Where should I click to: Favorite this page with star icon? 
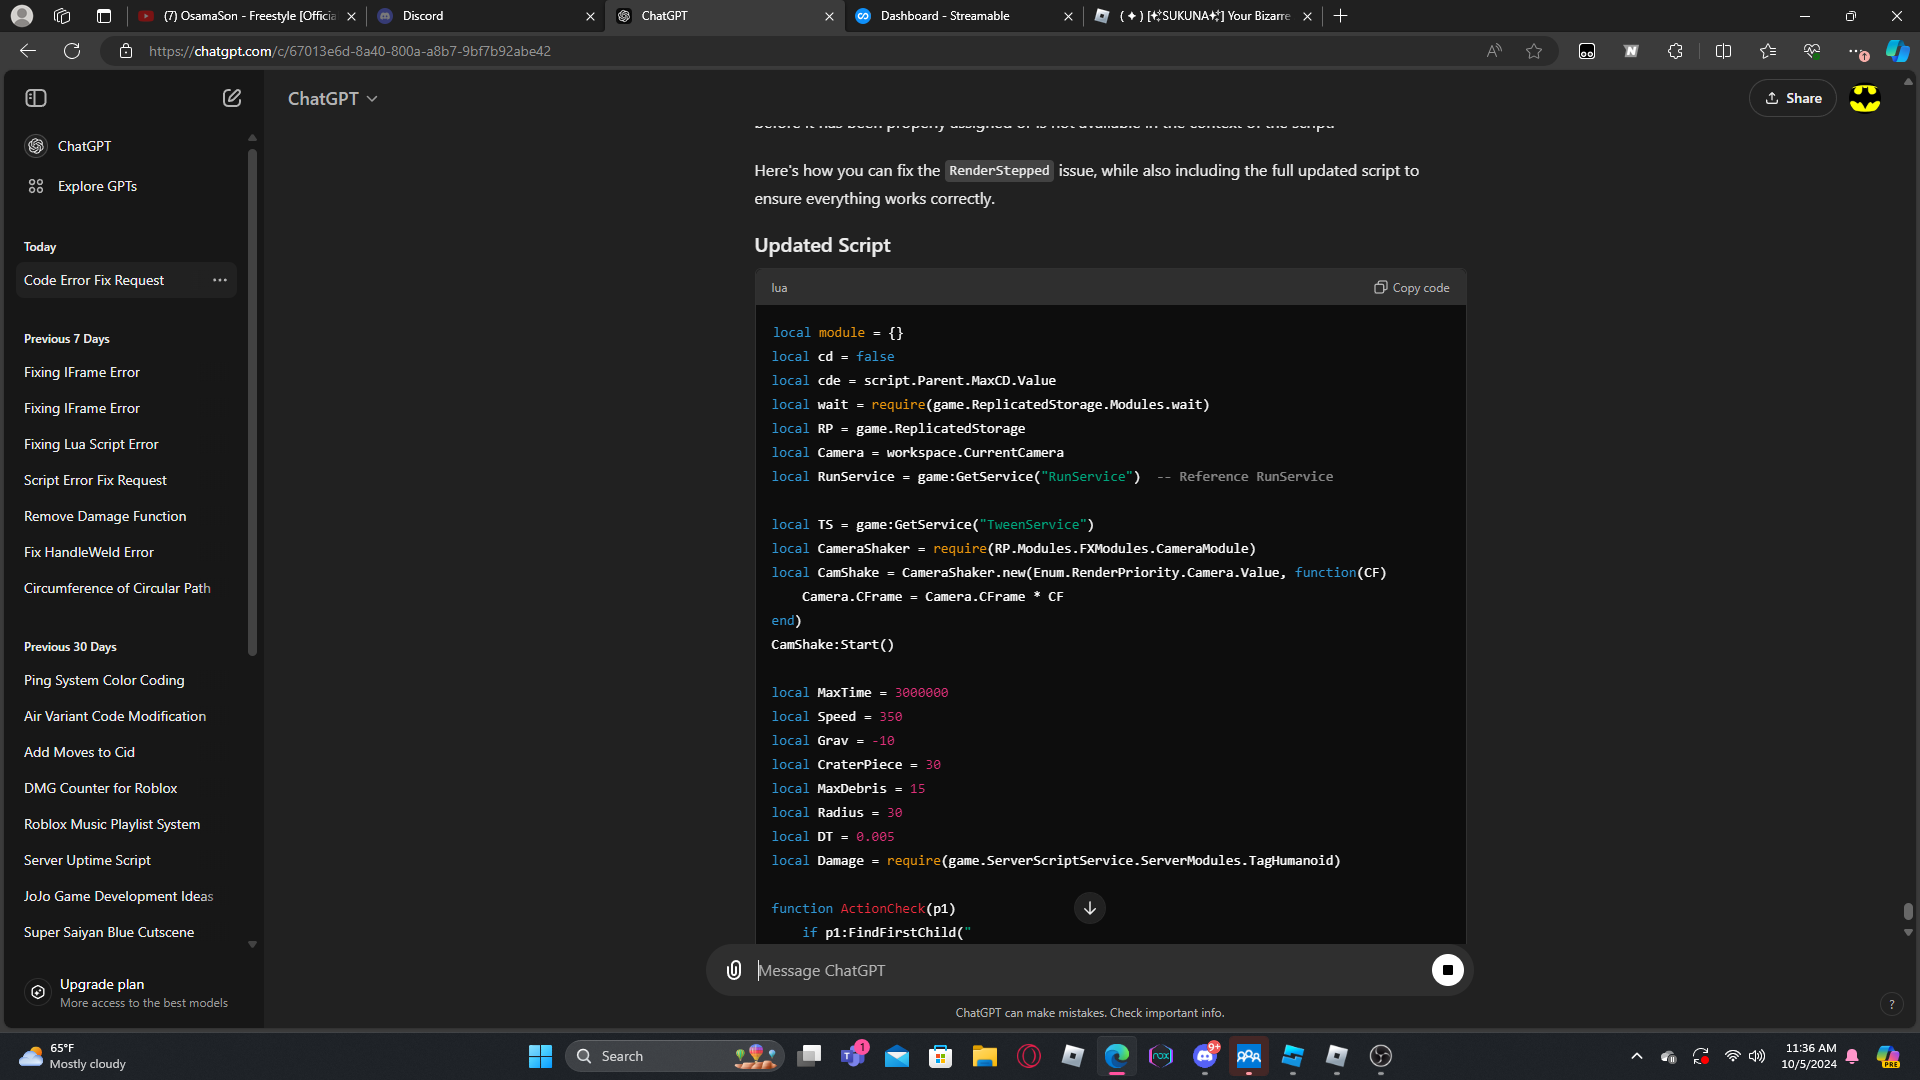(x=1534, y=51)
